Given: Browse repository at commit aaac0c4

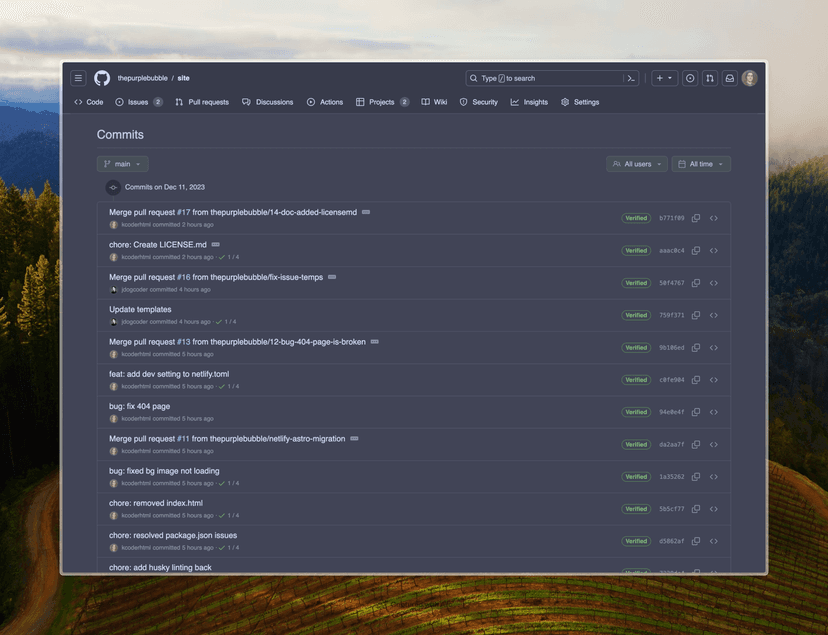Looking at the screenshot, I should (713, 251).
